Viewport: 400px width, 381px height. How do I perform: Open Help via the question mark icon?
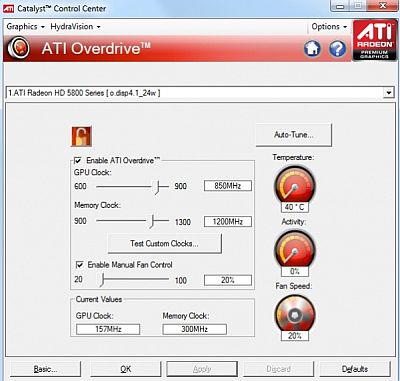337,49
